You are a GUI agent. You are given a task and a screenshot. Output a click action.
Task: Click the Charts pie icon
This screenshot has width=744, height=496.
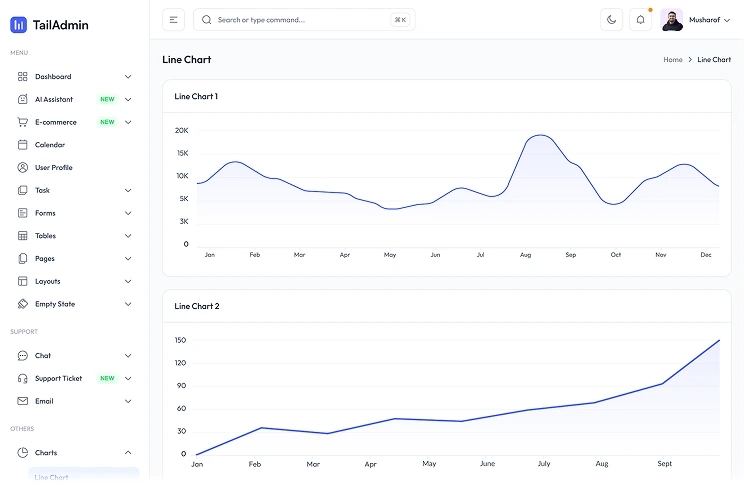[22, 453]
